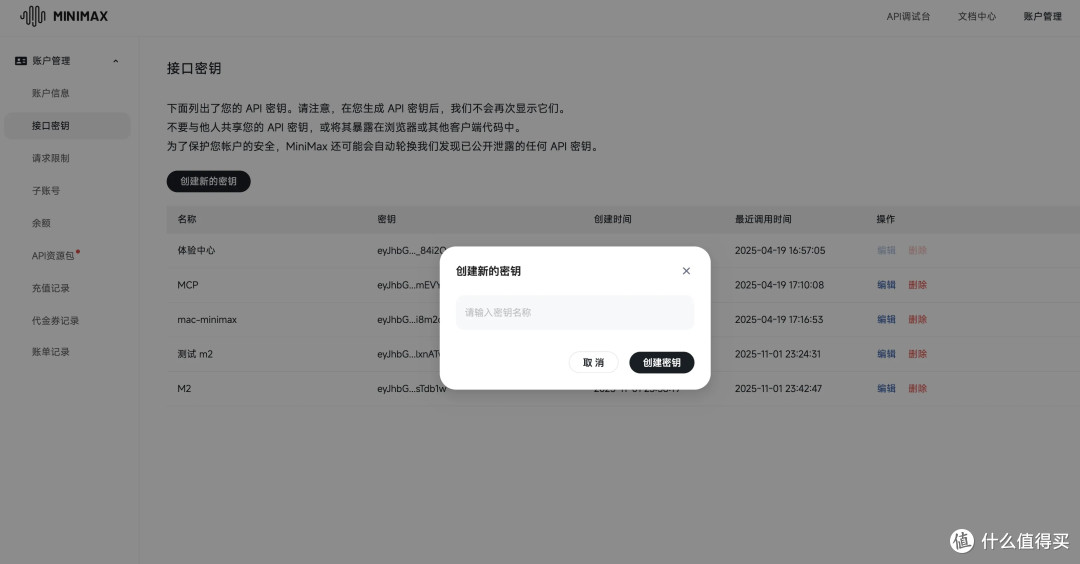Screen dimensions: 1080x564
Task: Select the MCP name cell
Action: coord(187,284)
